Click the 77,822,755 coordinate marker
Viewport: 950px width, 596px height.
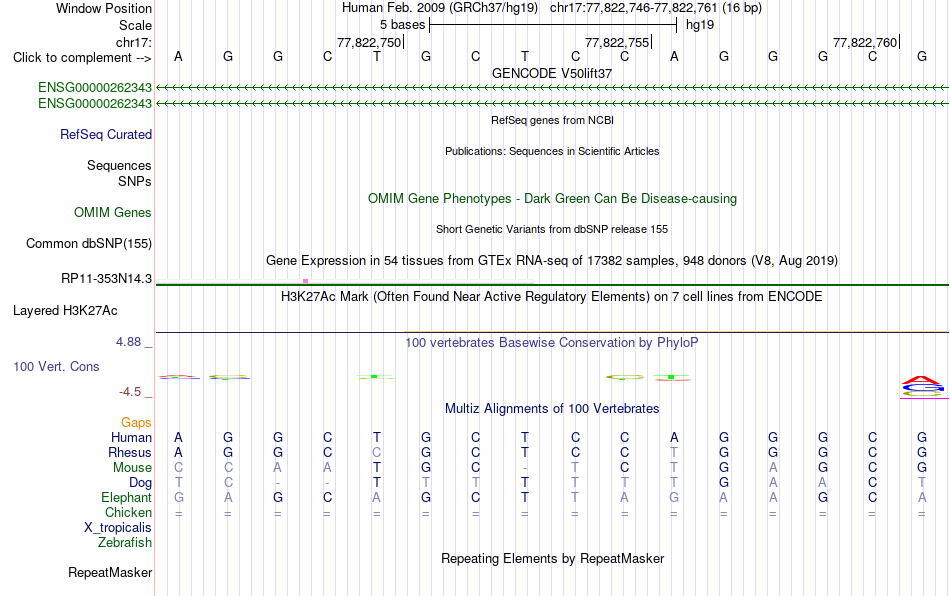pyautogui.click(x=618, y=42)
